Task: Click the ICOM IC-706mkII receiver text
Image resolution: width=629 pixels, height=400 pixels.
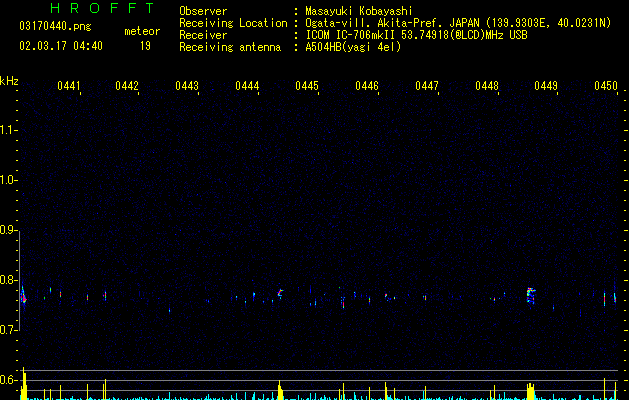Action: (x=416, y=35)
